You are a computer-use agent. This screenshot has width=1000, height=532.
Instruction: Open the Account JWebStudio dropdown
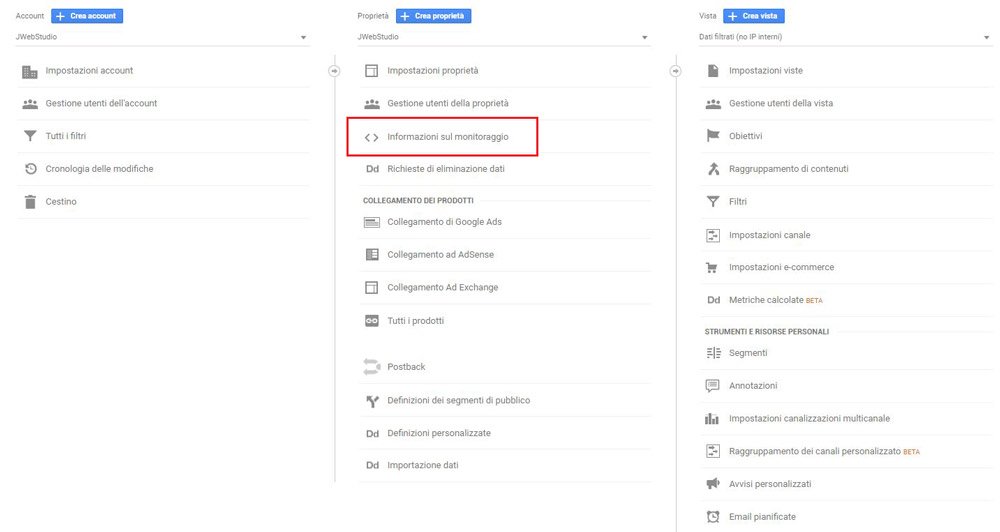(162, 37)
